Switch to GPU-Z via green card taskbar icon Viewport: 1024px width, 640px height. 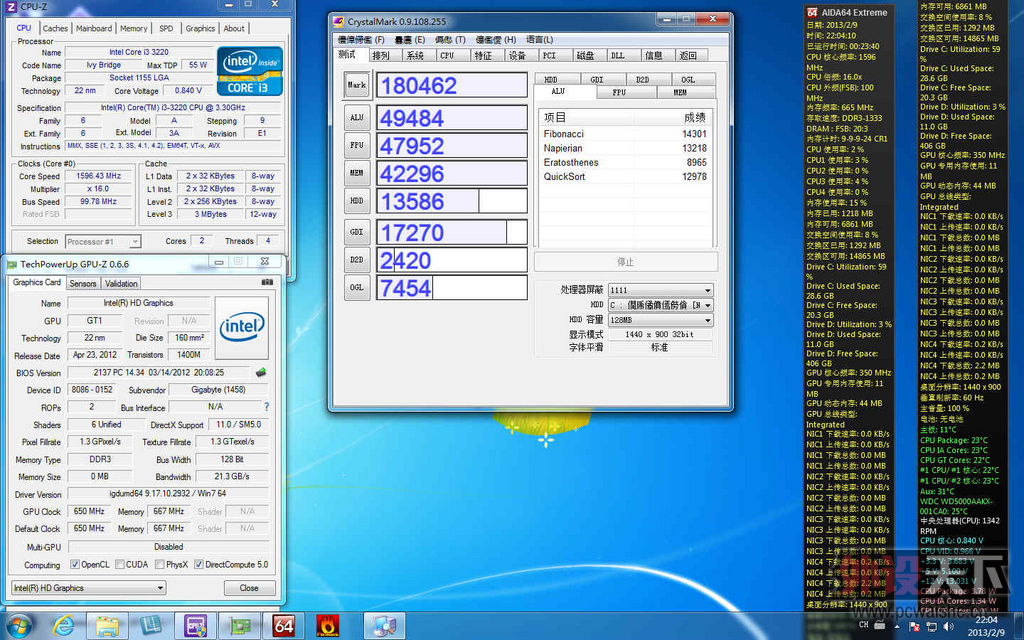(239, 626)
